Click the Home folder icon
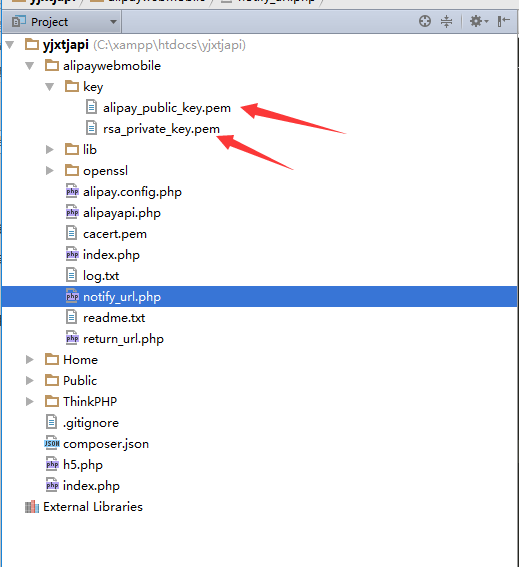Viewport: 519px width, 567px height. tap(52, 359)
